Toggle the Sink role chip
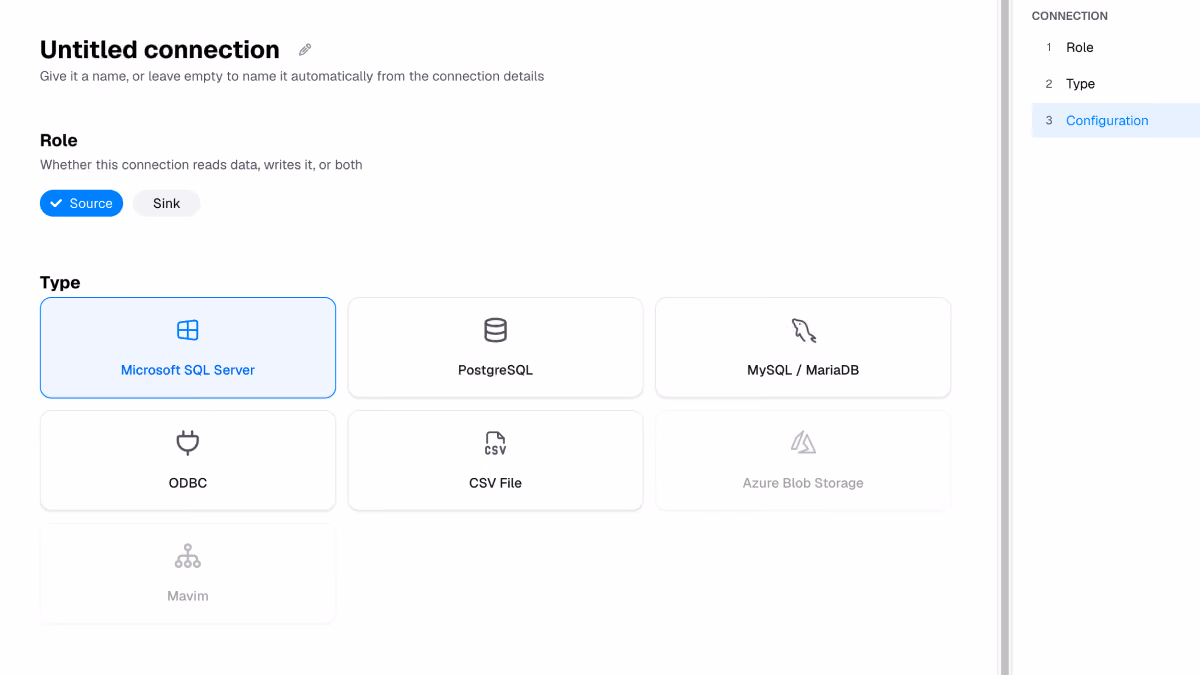The height and width of the screenshot is (675, 1200). [167, 203]
